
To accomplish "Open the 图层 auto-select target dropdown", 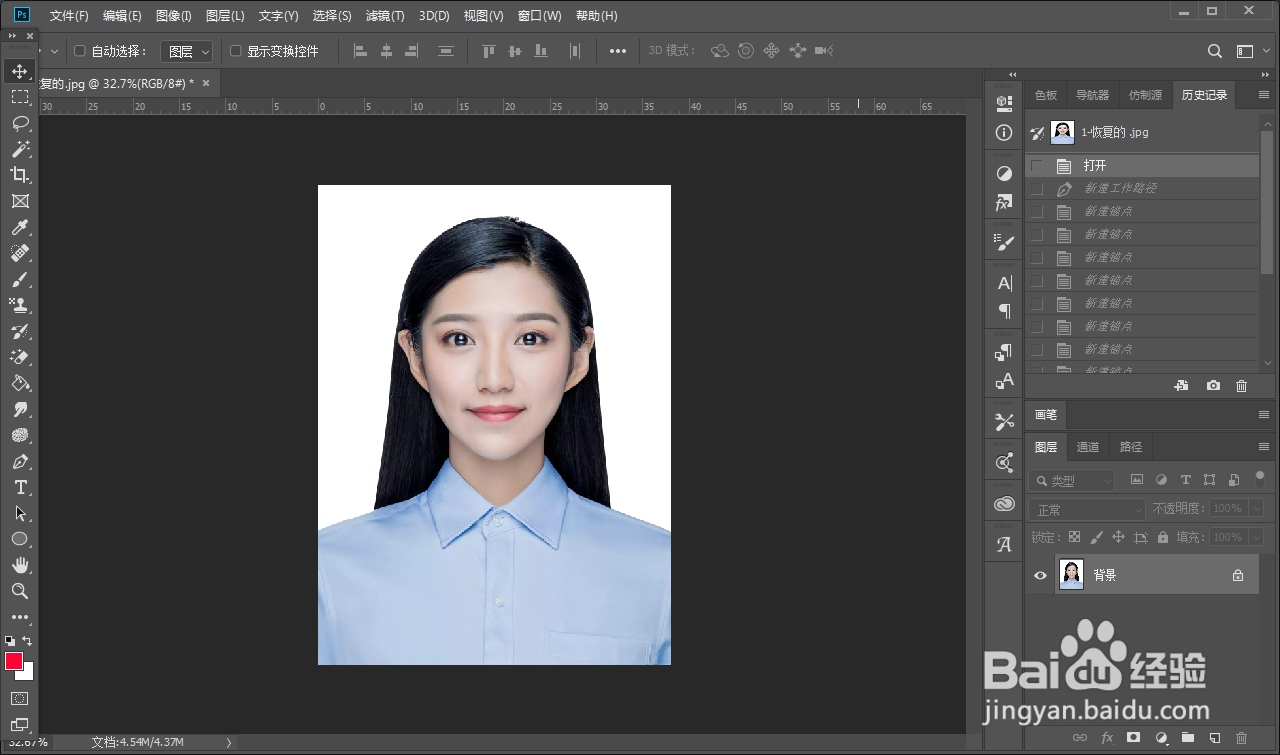I will coord(187,51).
